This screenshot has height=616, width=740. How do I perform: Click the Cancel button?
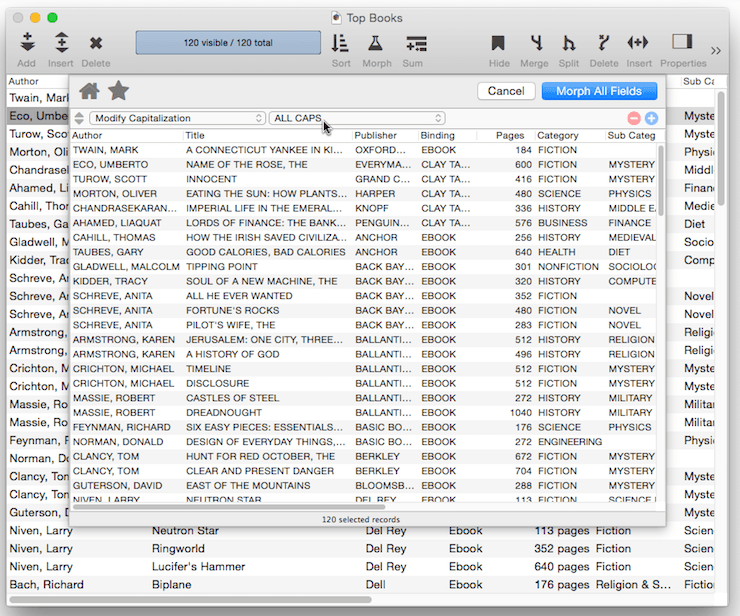pyautogui.click(x=506, y=91)
